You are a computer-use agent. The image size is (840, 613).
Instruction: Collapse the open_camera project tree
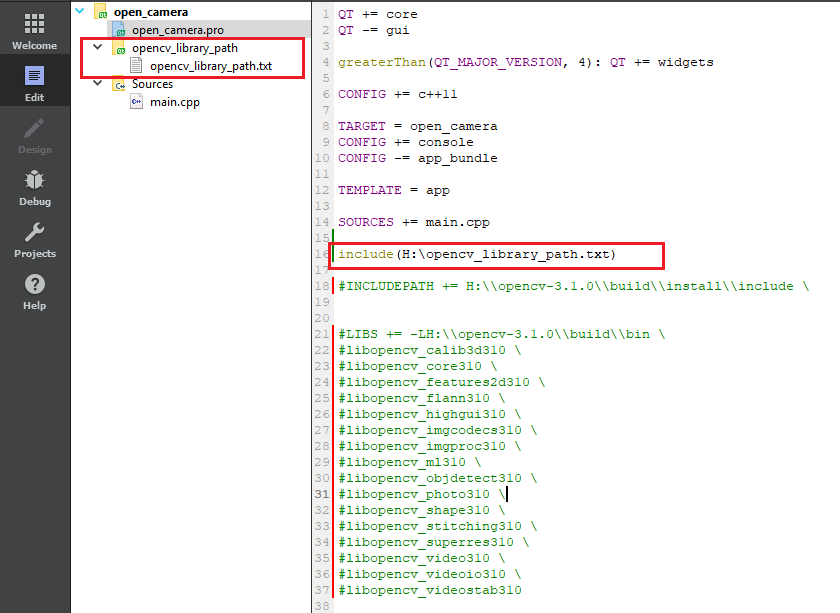(x=79, y=13)
